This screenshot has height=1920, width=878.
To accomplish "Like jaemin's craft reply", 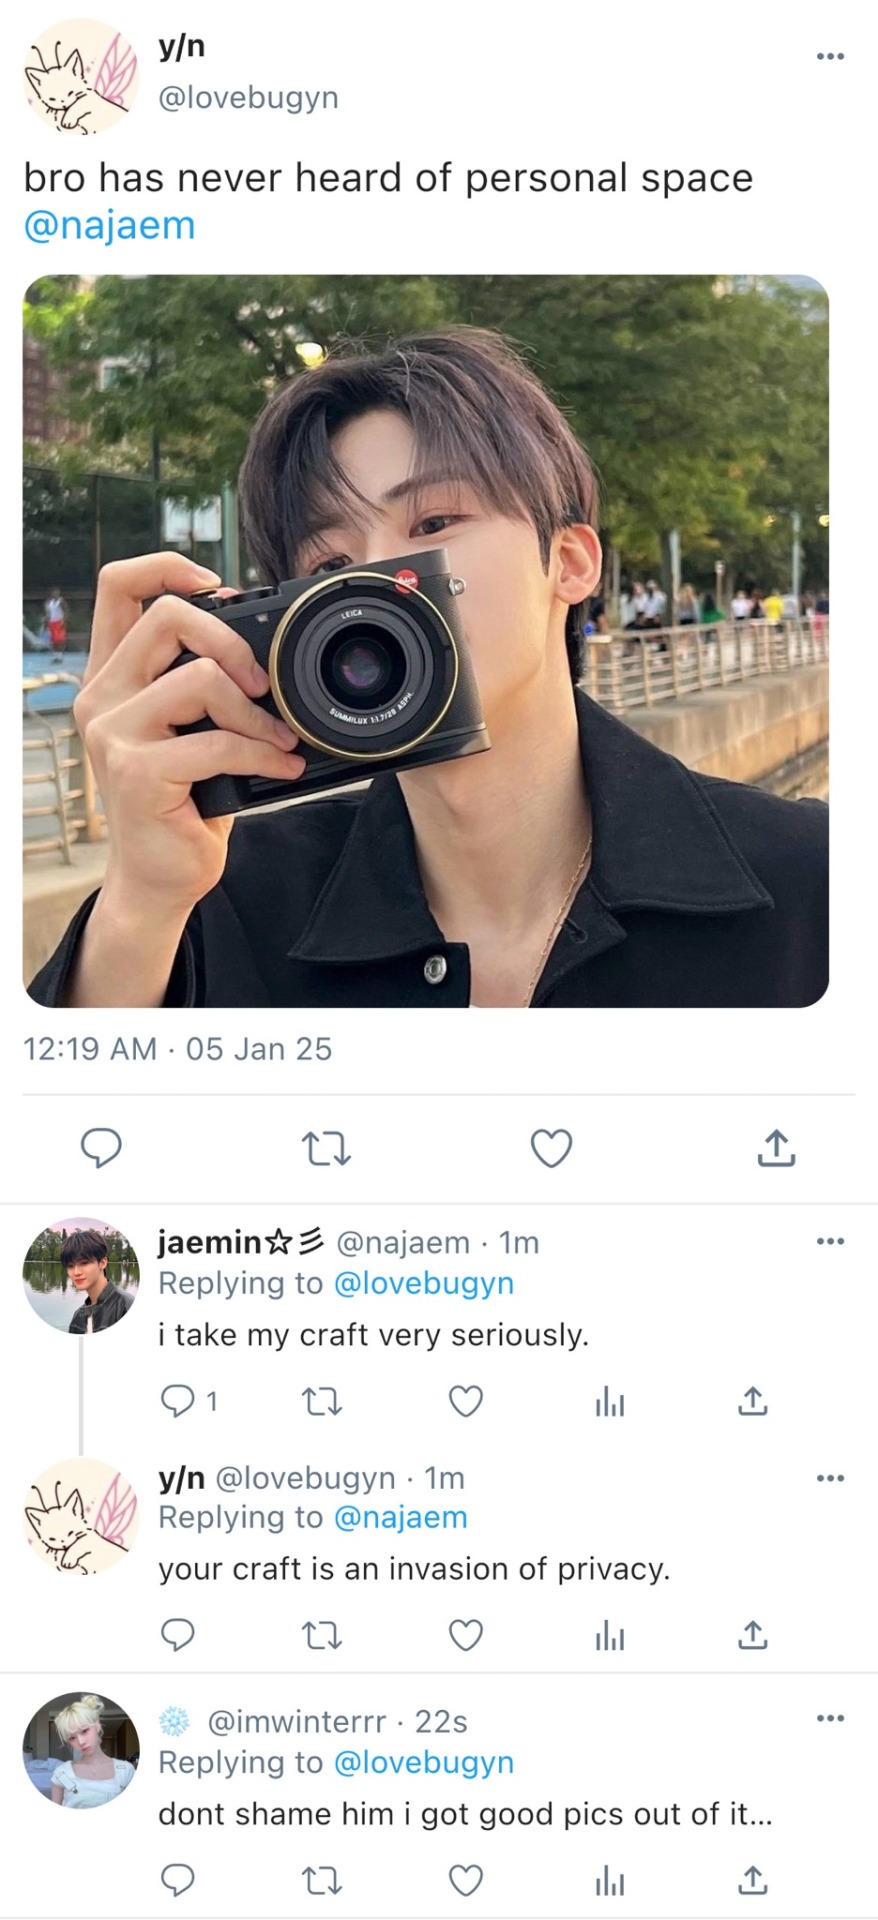I will [x=465, y=1401].
